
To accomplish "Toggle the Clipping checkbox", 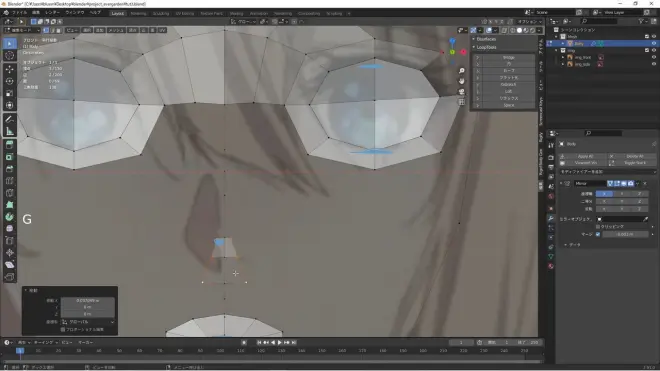I will (x=598, y=227).
